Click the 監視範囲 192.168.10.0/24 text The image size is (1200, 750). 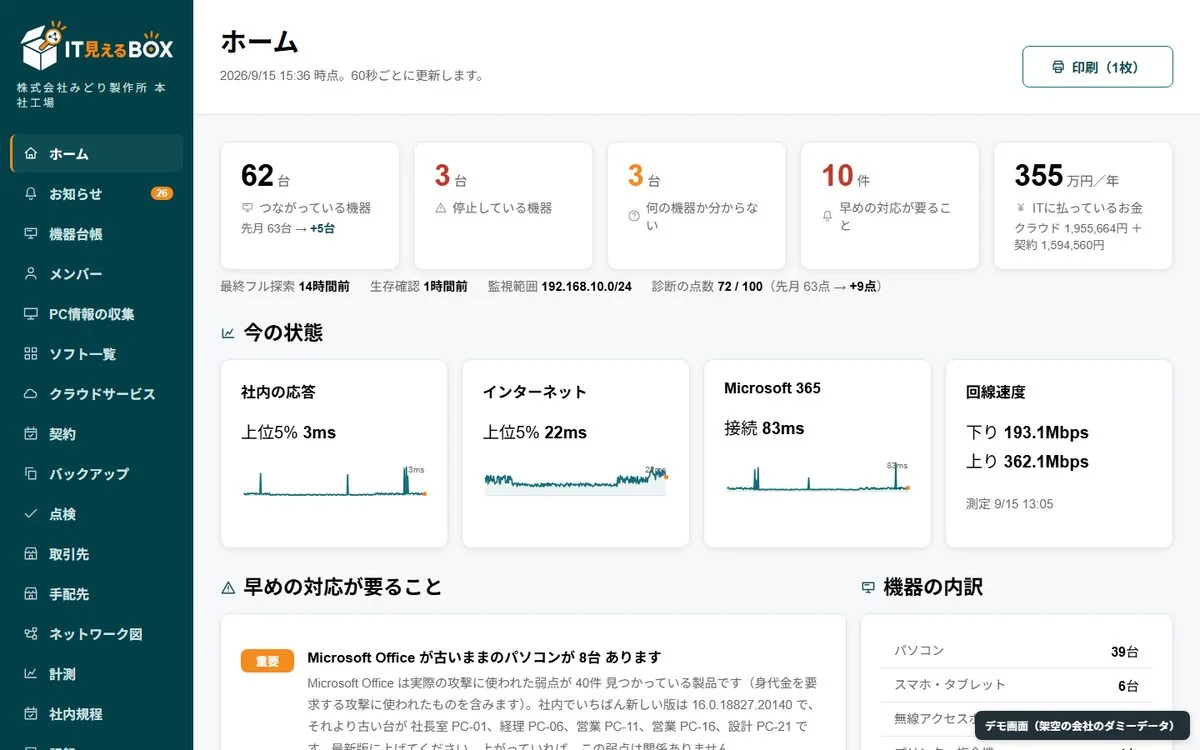coord(560,287)
